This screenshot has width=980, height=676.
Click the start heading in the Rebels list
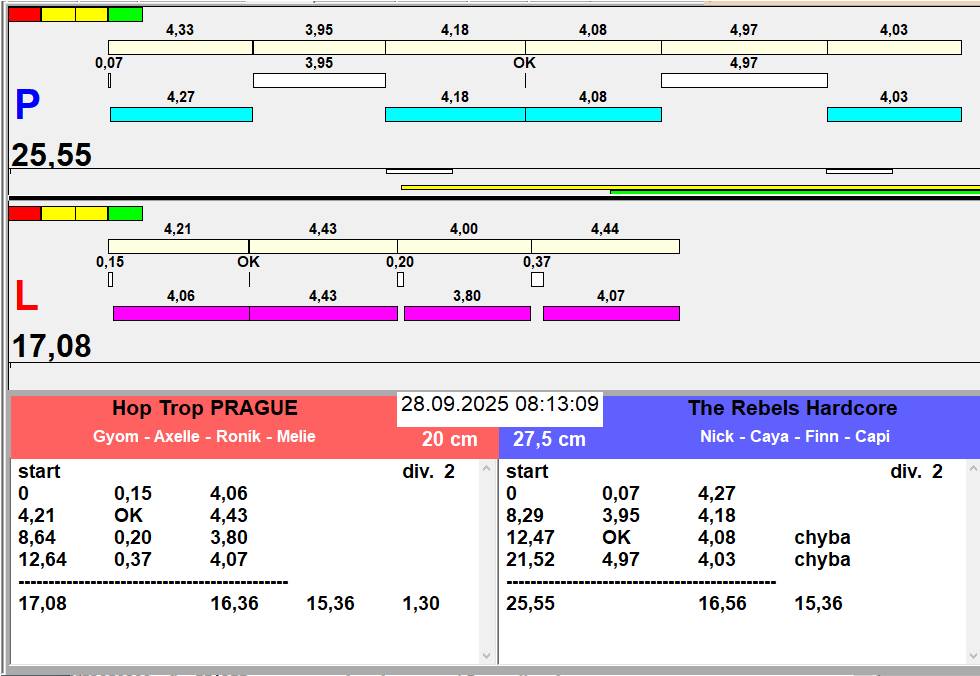527,471
